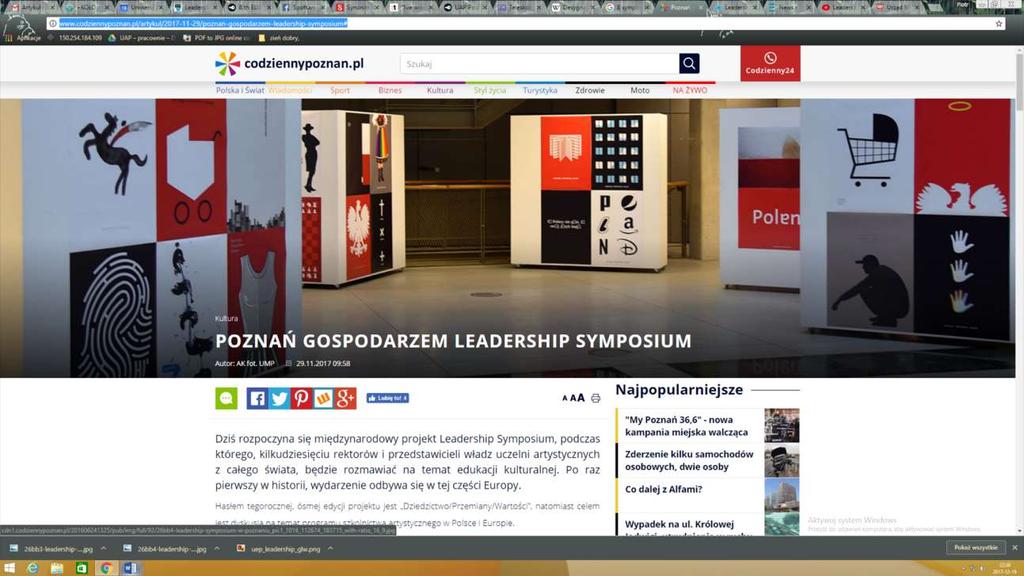Share article on Twitter

[280, 398]
